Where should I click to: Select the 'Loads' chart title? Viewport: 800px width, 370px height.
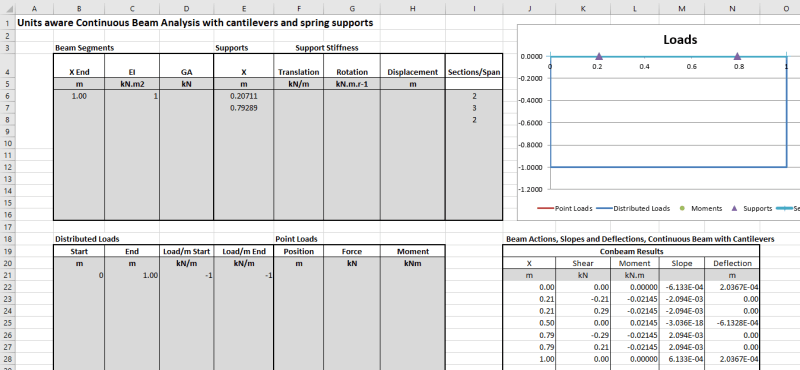tap(680, 40)
